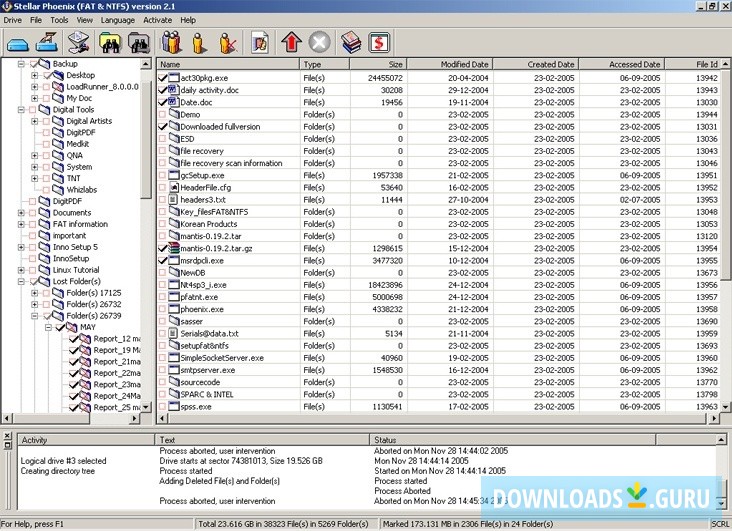Image resolution: width=732 pixels, height=531 pixels.
Task: Click the red up arrow toolbar icon
Action: click(x=290, y=42)
